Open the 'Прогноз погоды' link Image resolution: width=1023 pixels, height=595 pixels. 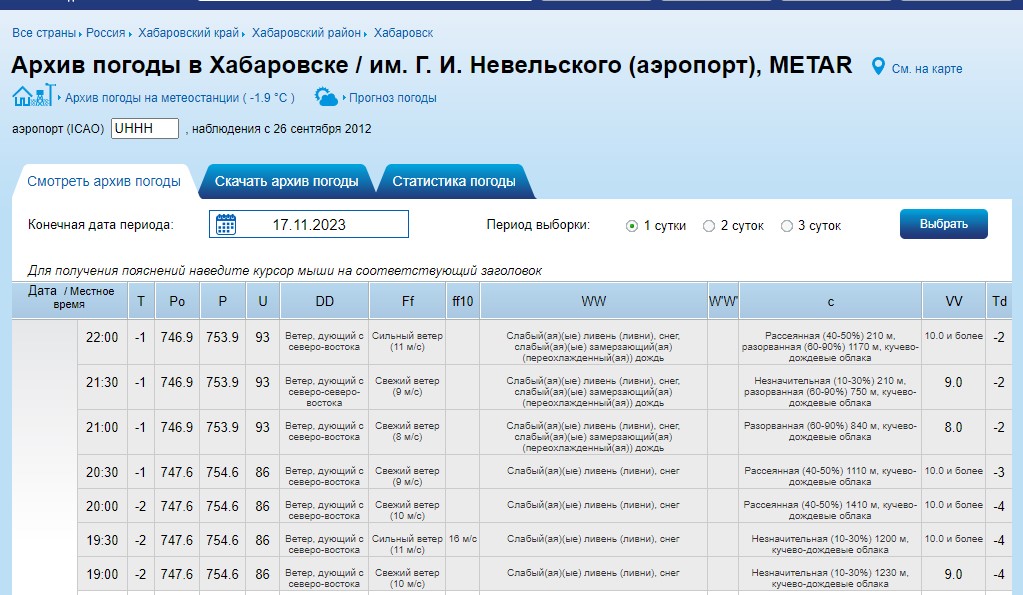click(391, 100)
